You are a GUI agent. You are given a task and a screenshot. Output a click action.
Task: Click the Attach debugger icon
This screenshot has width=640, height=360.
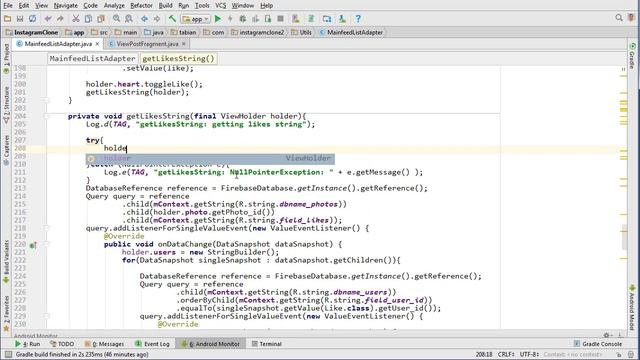tap(268, 19)
